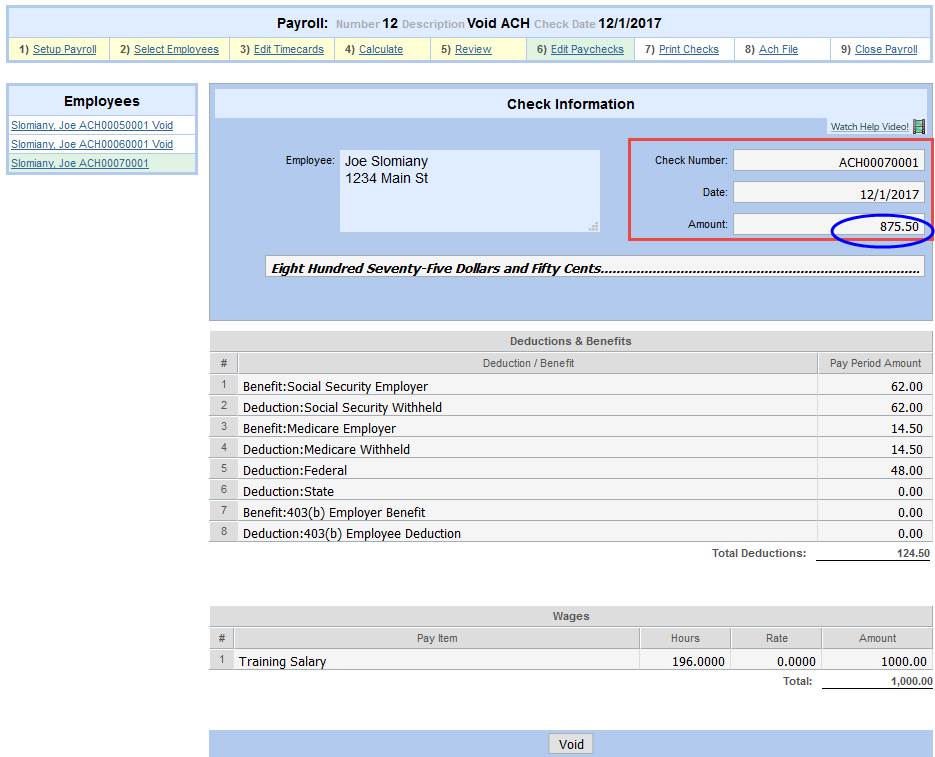935x757 pixels.
Task: Click the Deduction / Benefit column header
Action: [528, 363]
